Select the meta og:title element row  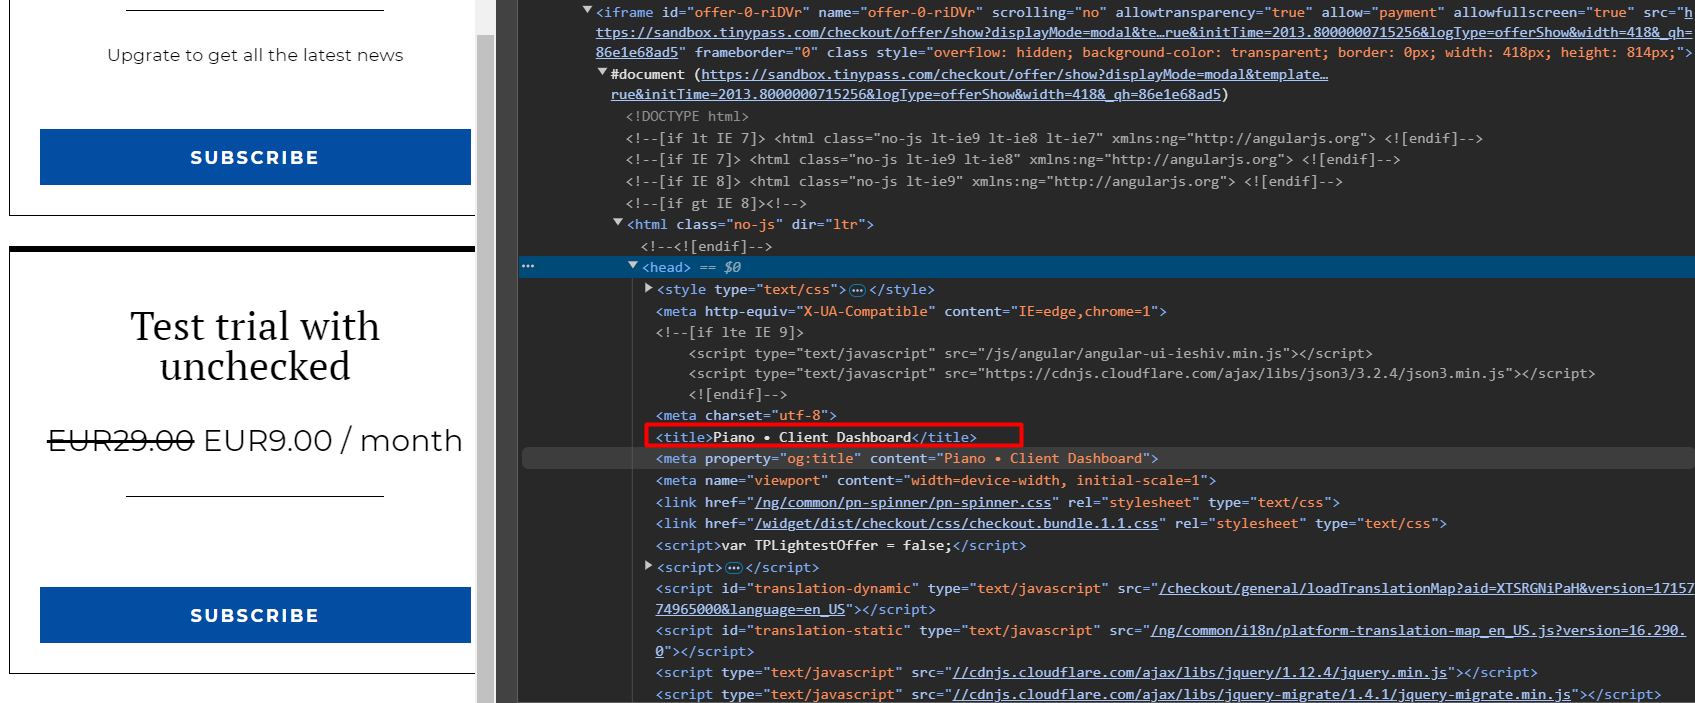pos(906,459)
